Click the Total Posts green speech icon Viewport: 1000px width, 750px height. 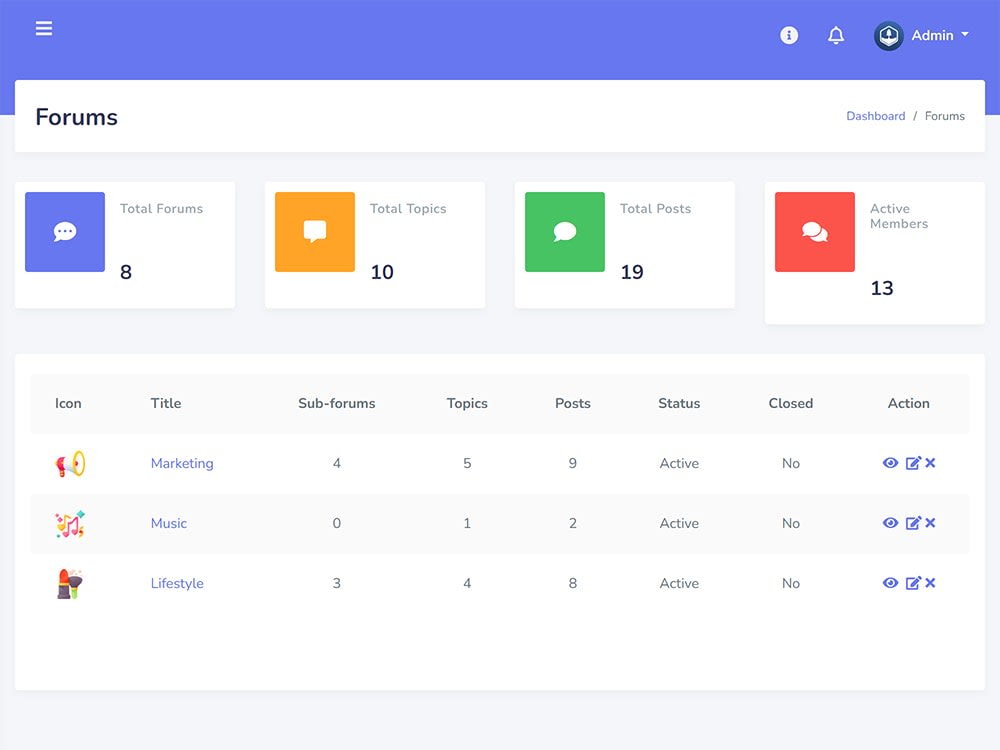coord(565,232)
